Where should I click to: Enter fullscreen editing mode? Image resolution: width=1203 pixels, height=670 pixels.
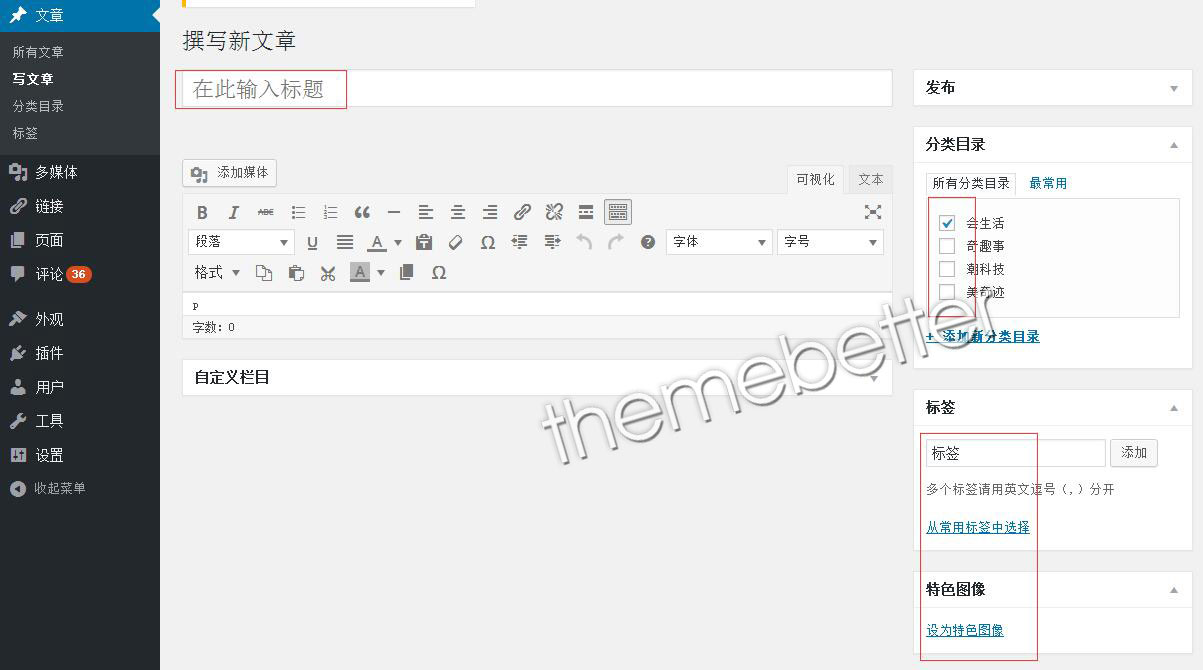tap(873, 212)
